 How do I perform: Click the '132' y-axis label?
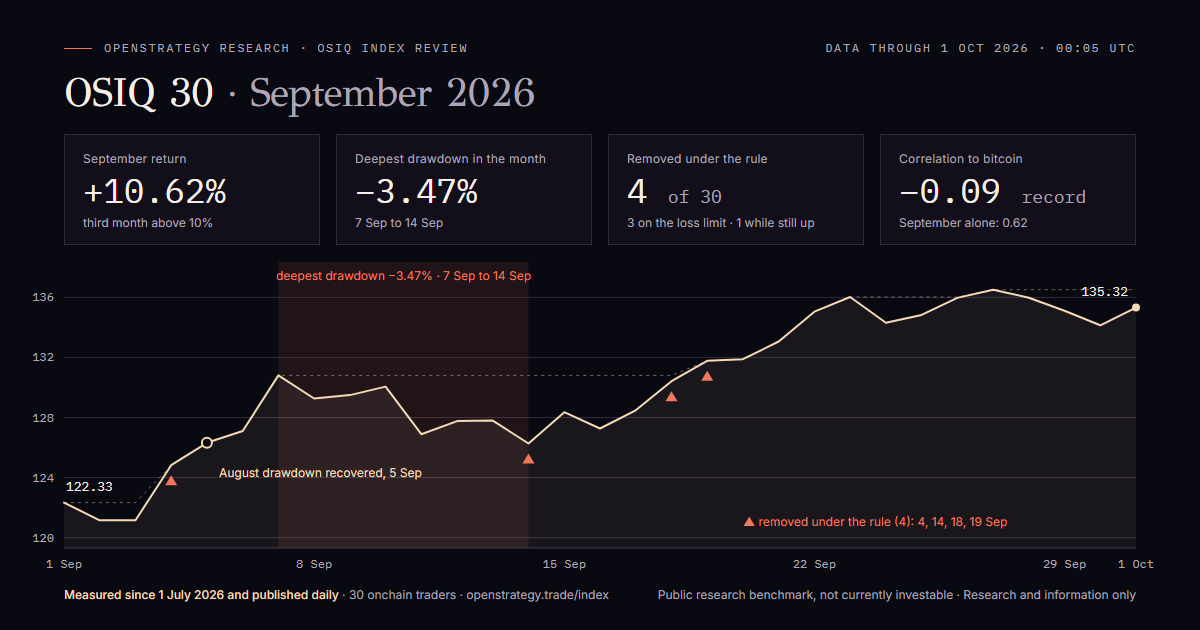(x=43, y=357)
